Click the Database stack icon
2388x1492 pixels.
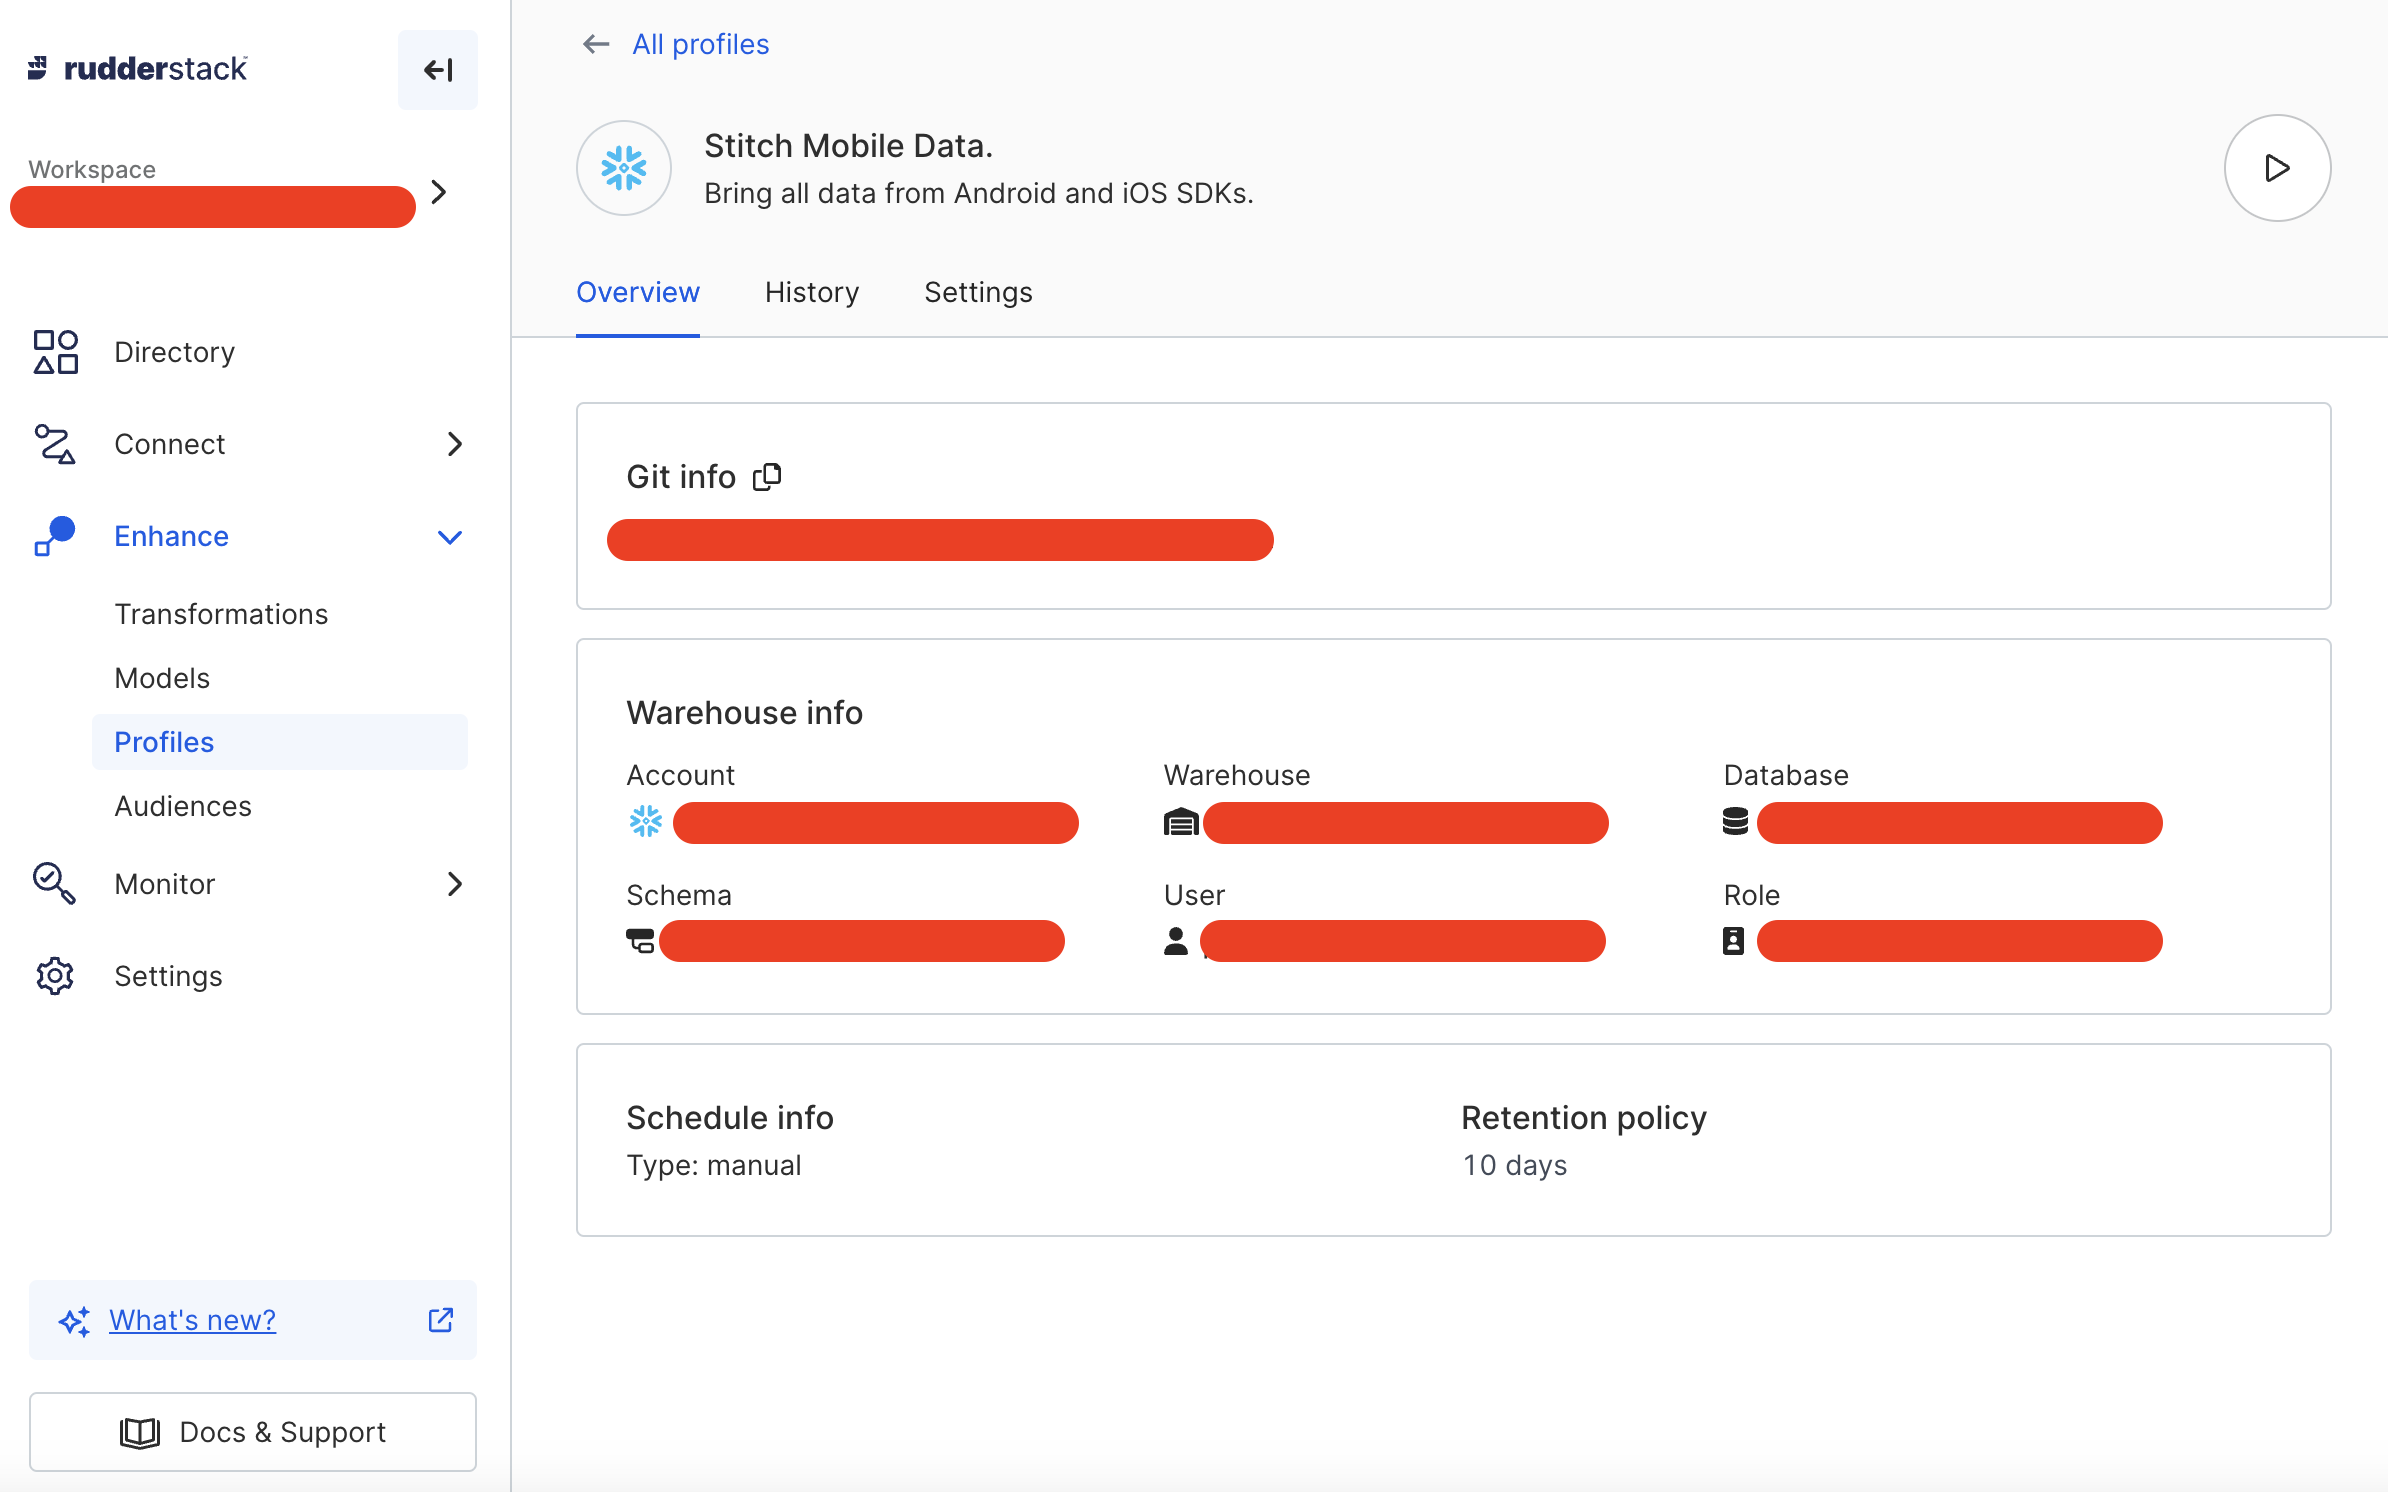pos(1736,822)
